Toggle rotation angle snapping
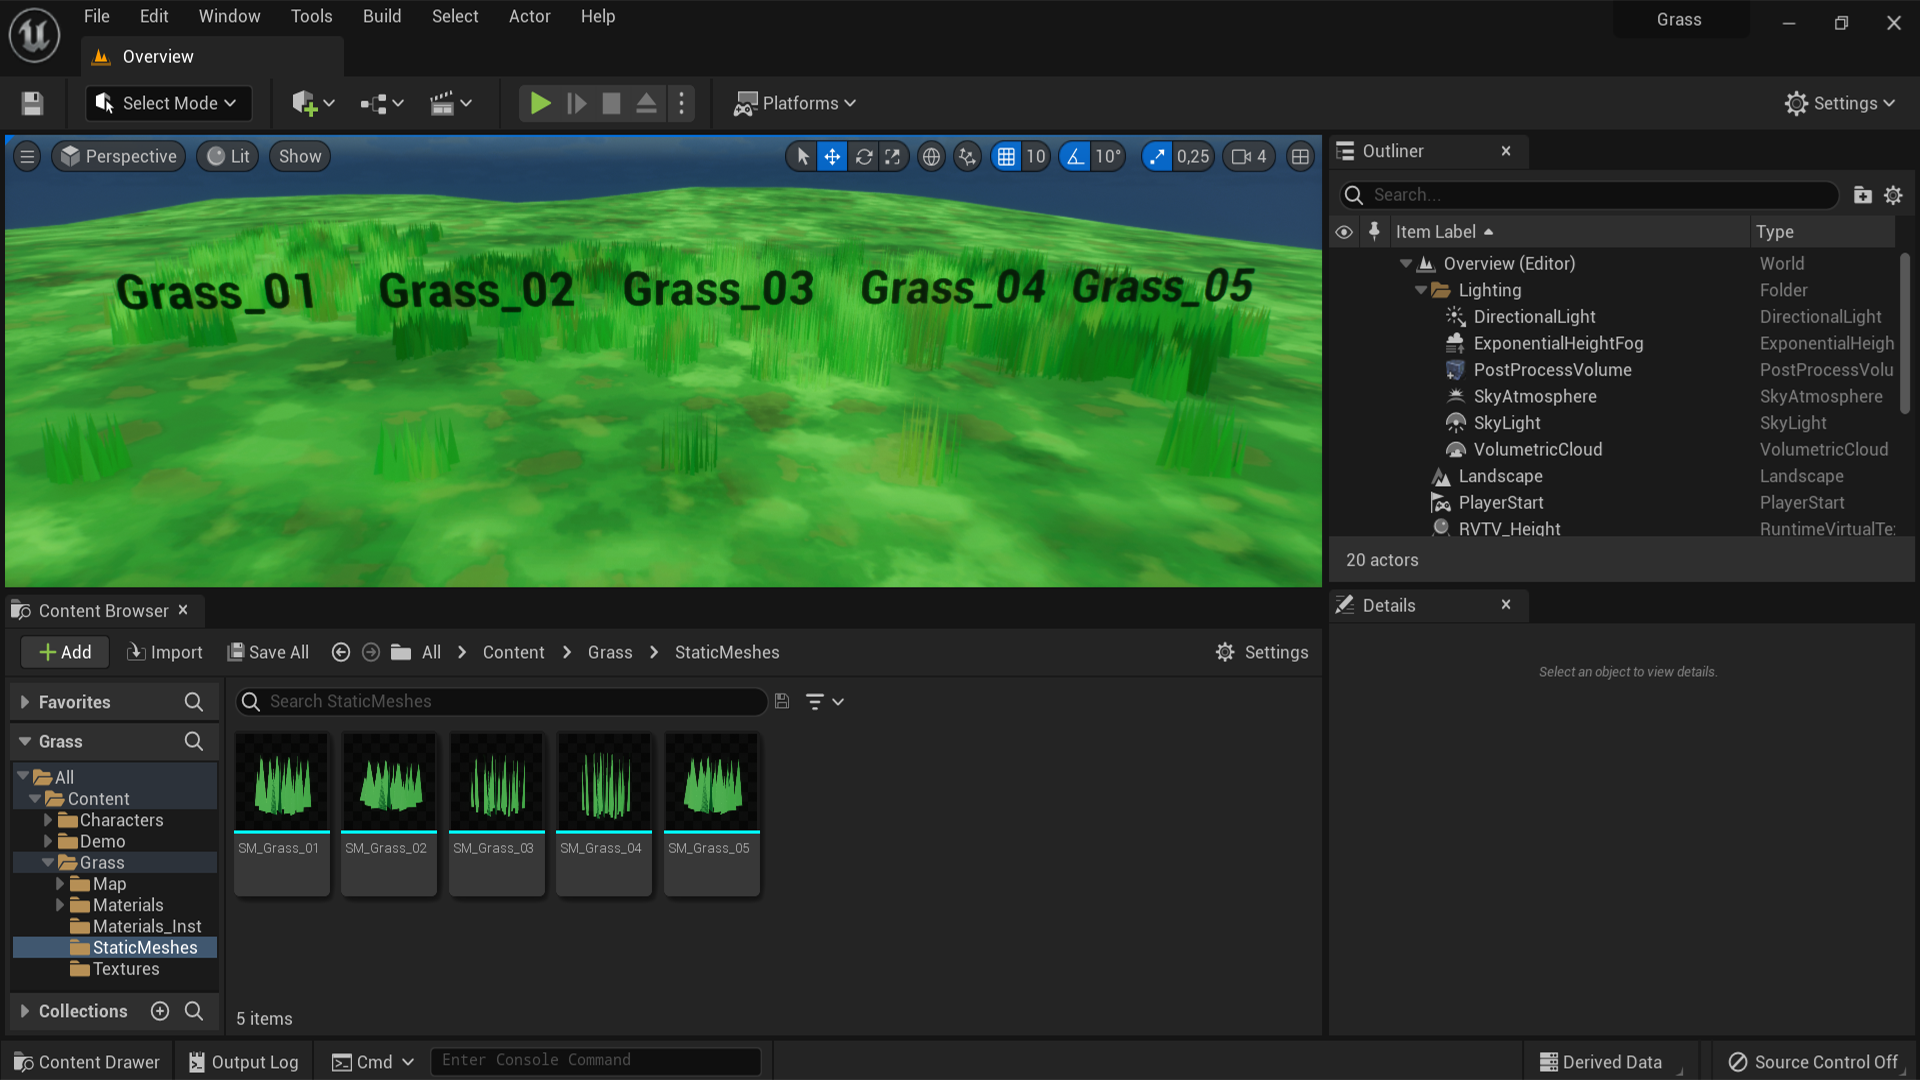This screenshot has height=1080, width=1920. point(1075,157)
